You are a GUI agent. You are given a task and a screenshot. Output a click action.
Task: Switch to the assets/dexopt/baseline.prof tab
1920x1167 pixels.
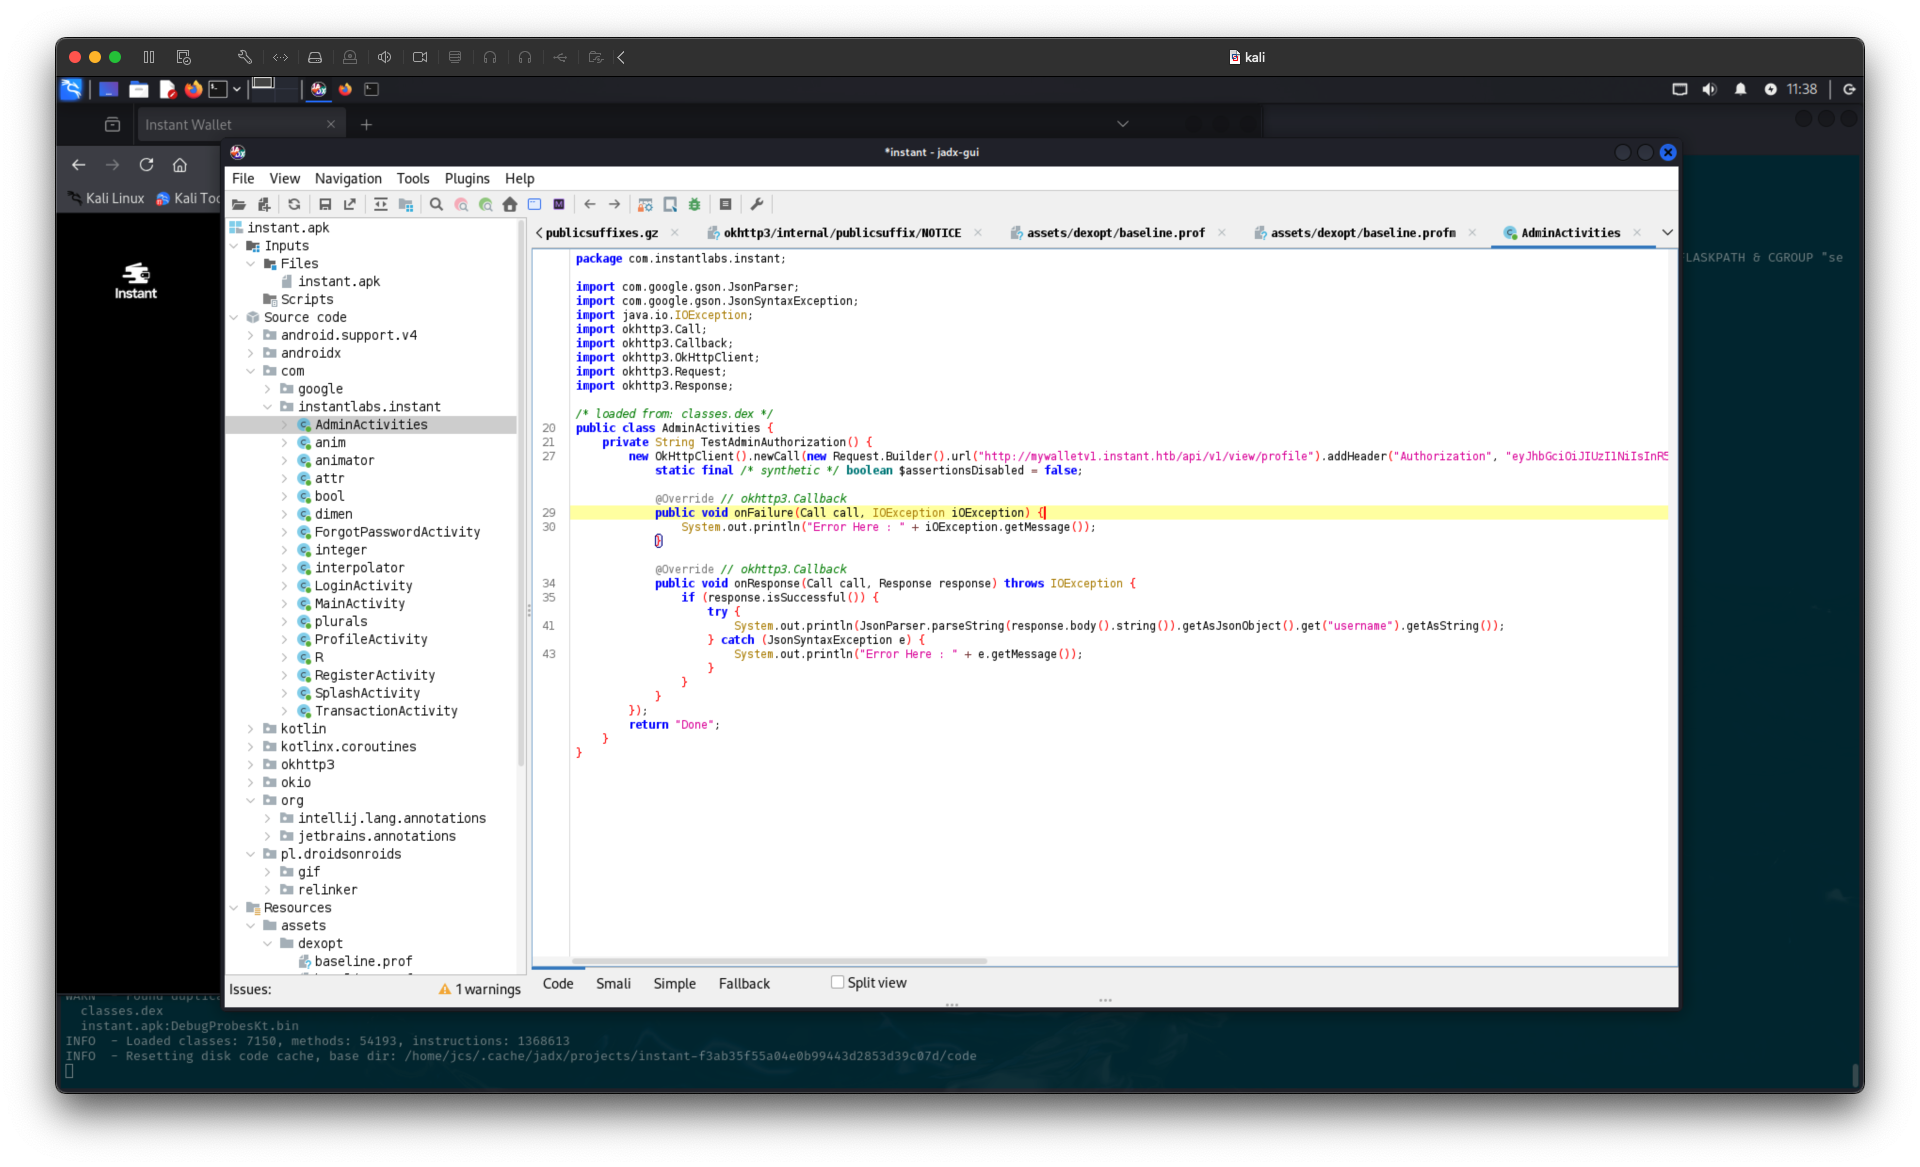1115,233
